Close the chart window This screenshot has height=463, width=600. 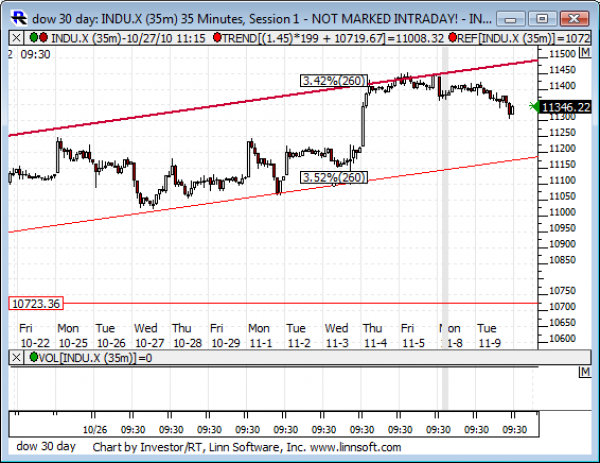point(574,18)
